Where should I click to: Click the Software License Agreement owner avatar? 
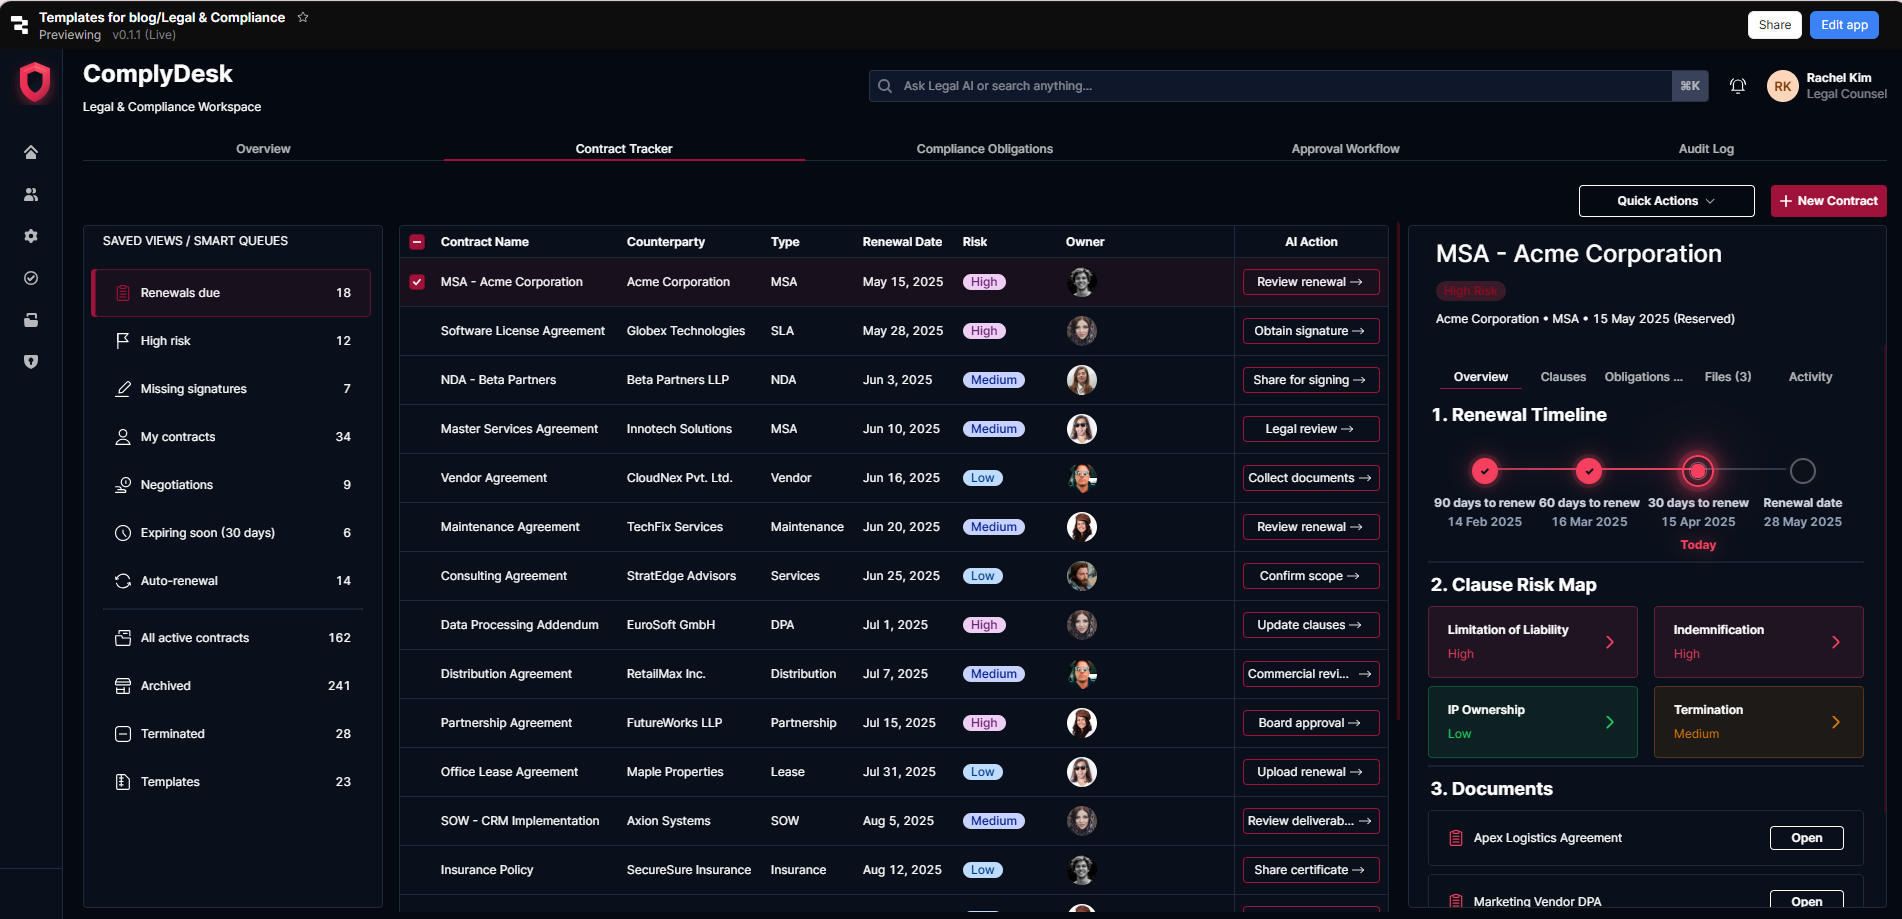pyautogui.click(x=1082, y=331)
